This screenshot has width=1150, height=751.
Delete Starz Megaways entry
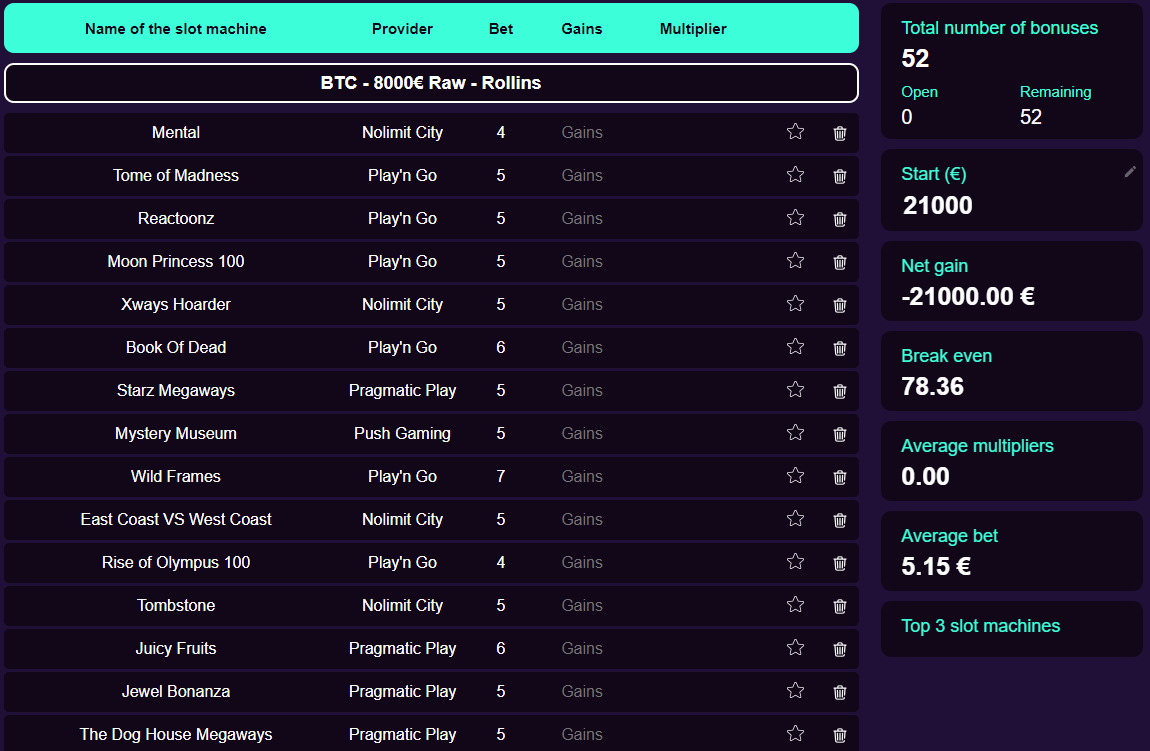coord(840,391)
